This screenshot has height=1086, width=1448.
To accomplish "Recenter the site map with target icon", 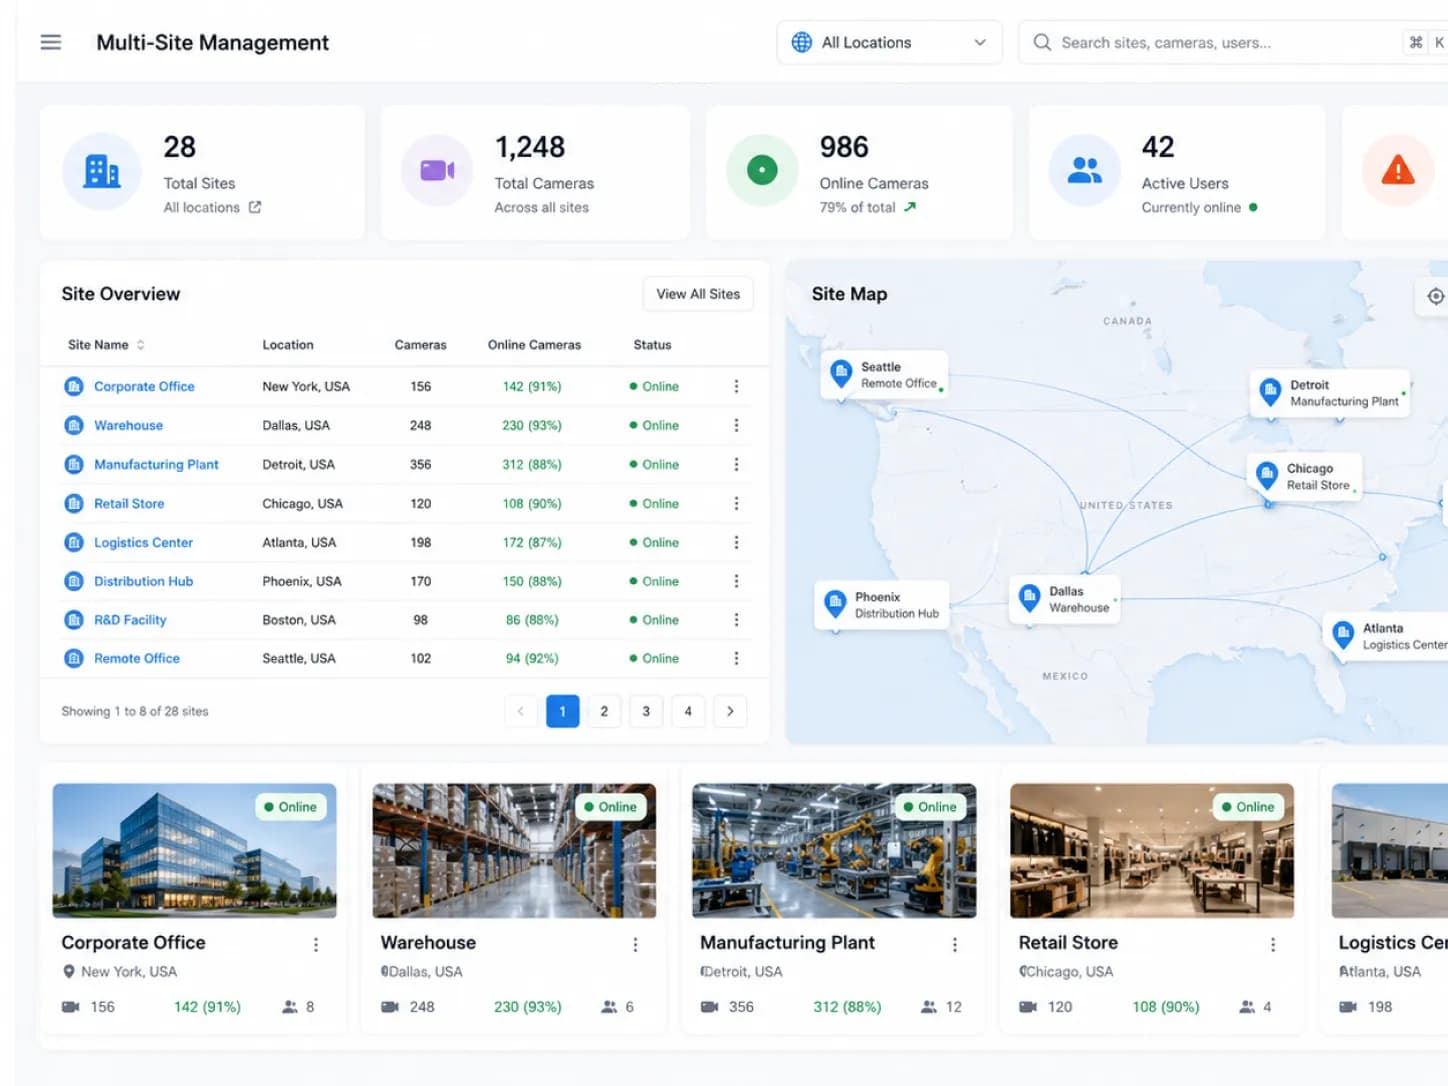I will click(1435, 296).
